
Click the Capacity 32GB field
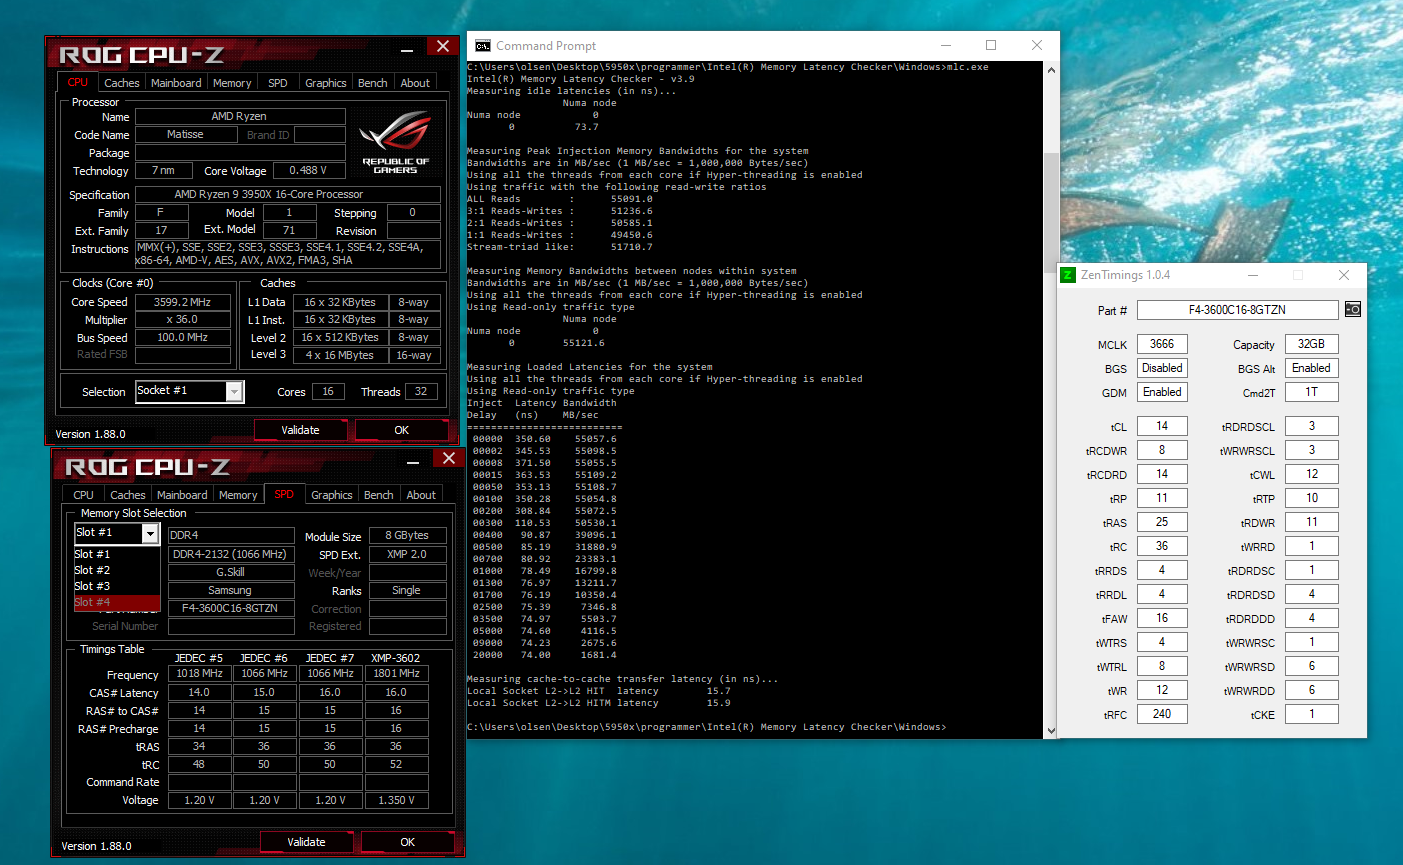tap(1311, 344)
